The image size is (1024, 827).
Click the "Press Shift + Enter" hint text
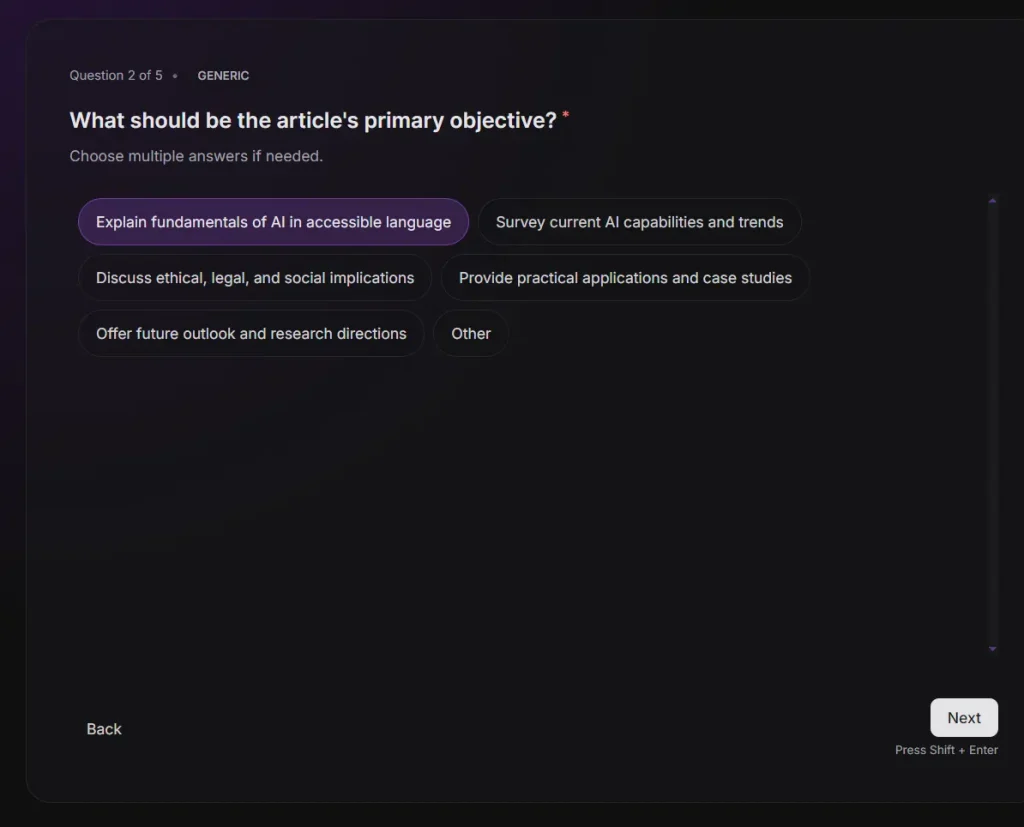point(946,749)
